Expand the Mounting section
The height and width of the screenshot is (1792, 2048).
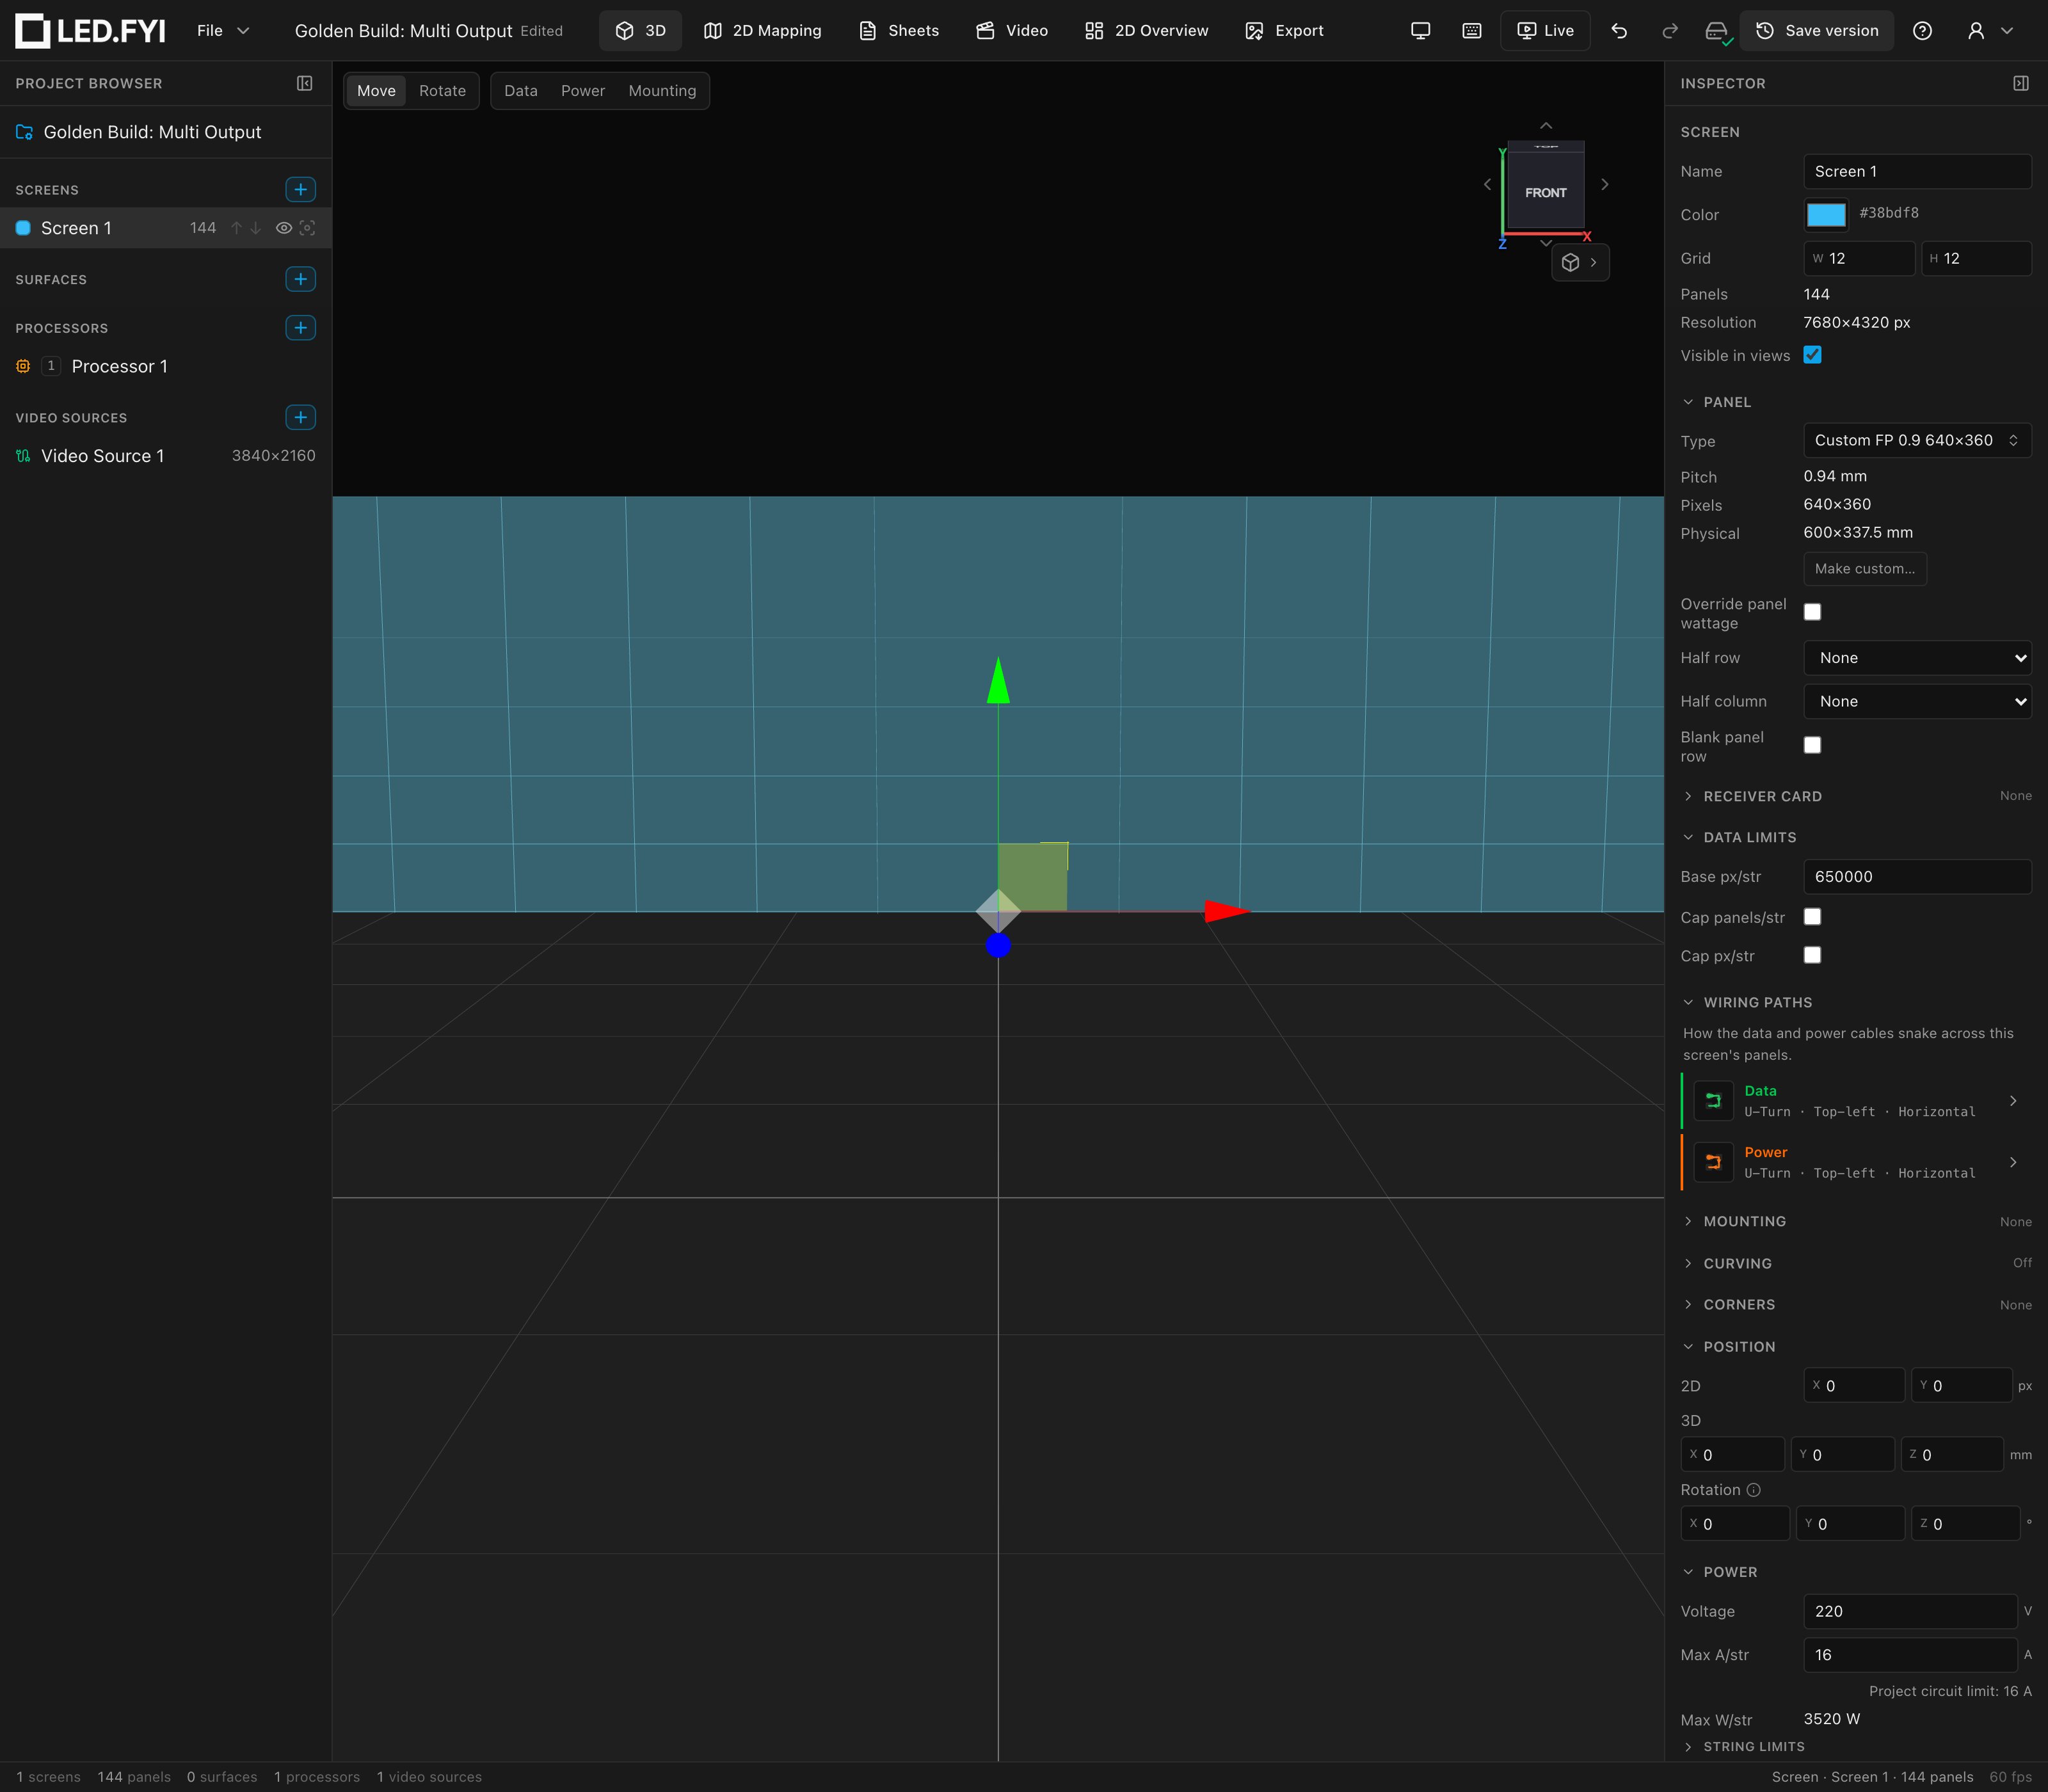click(1855, 1221)
